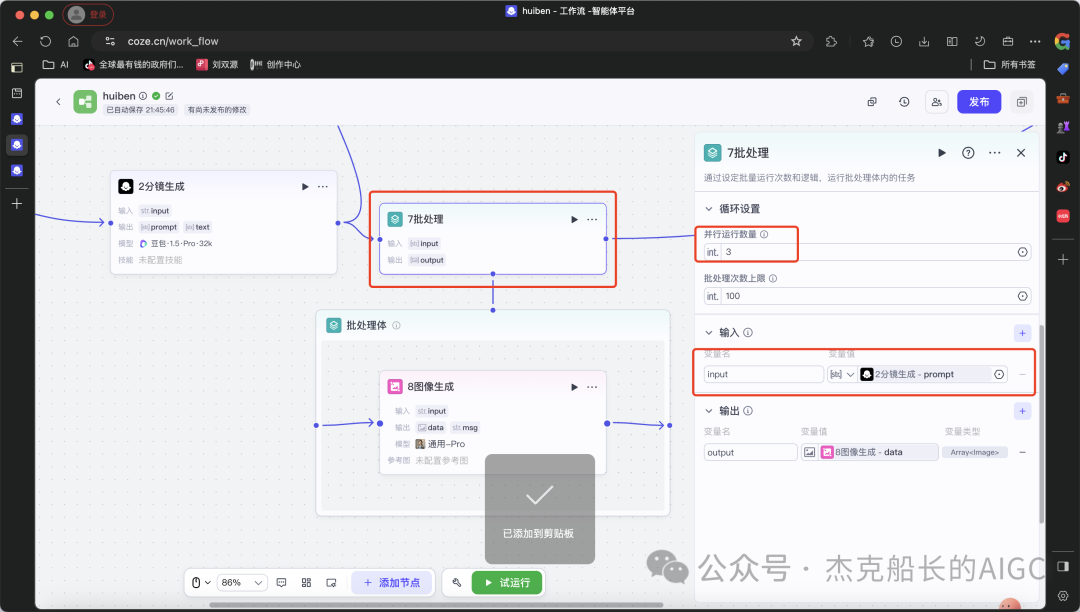
Task: Run the 2分镜生成 node with its play icon
Action: 305,187
